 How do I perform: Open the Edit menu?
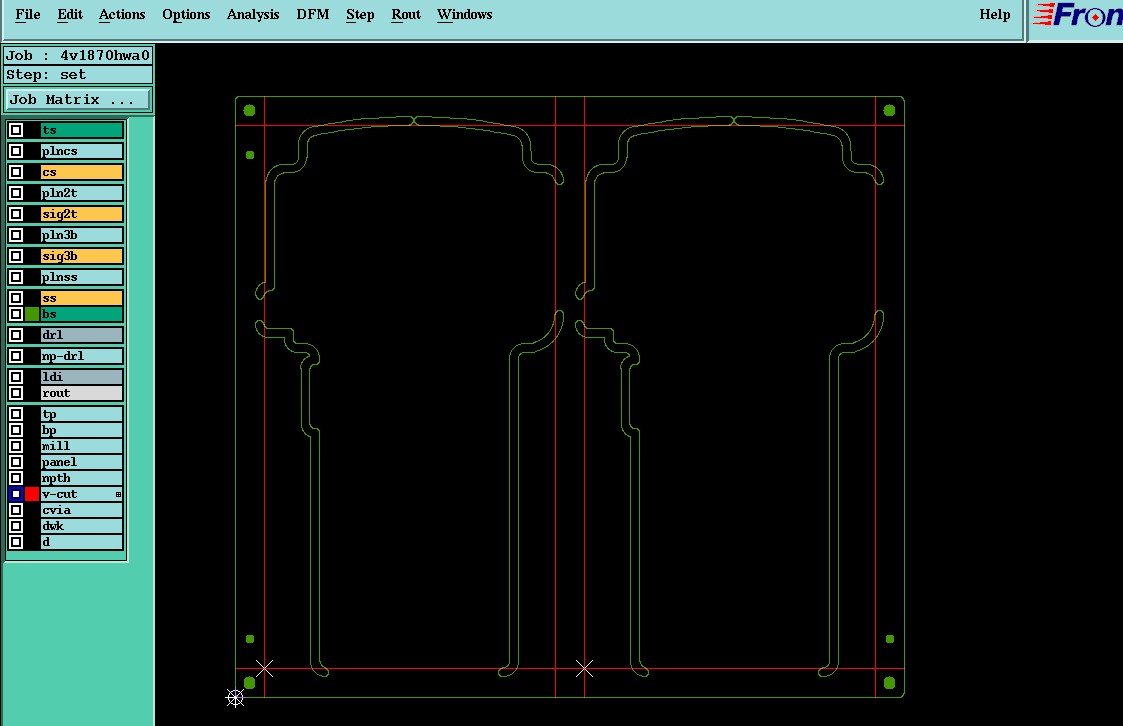coord(70,14)
